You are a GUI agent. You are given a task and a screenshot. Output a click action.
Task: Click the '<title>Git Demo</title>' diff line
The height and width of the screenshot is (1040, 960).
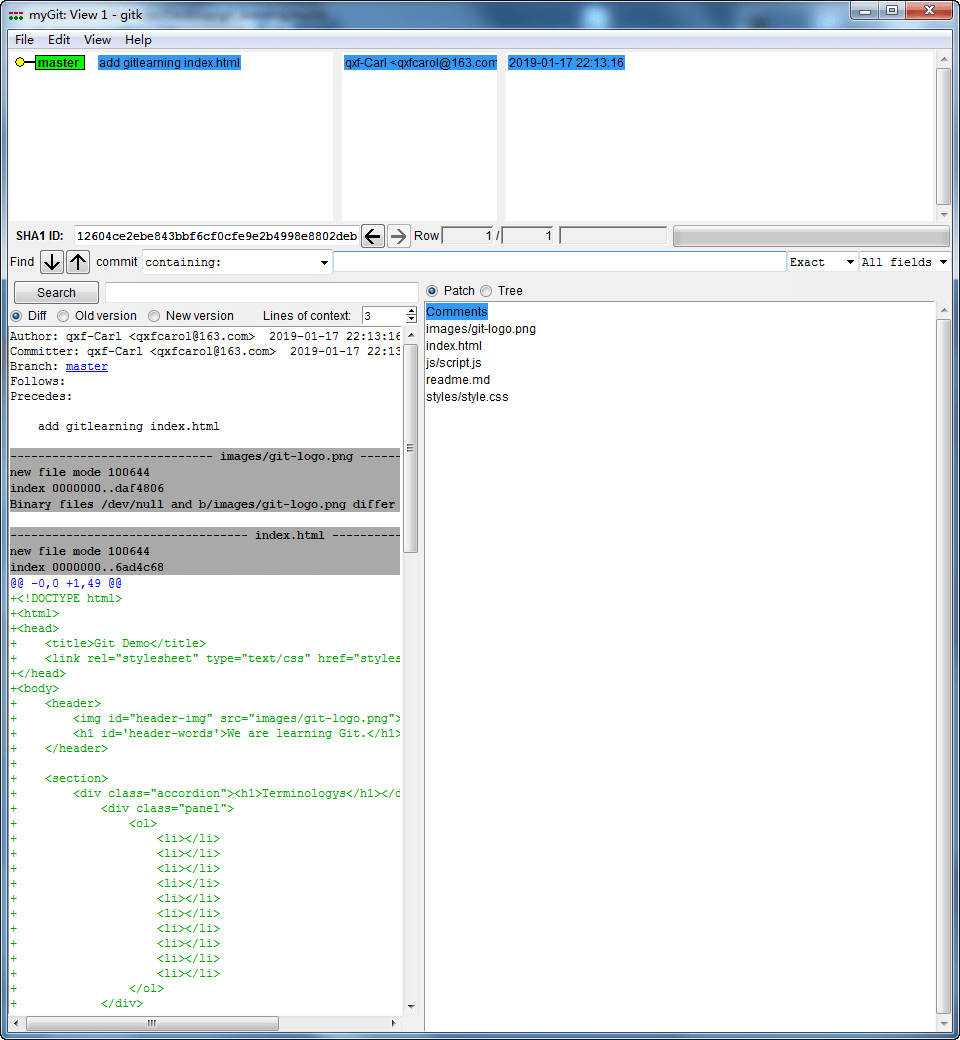click(125, 643)
